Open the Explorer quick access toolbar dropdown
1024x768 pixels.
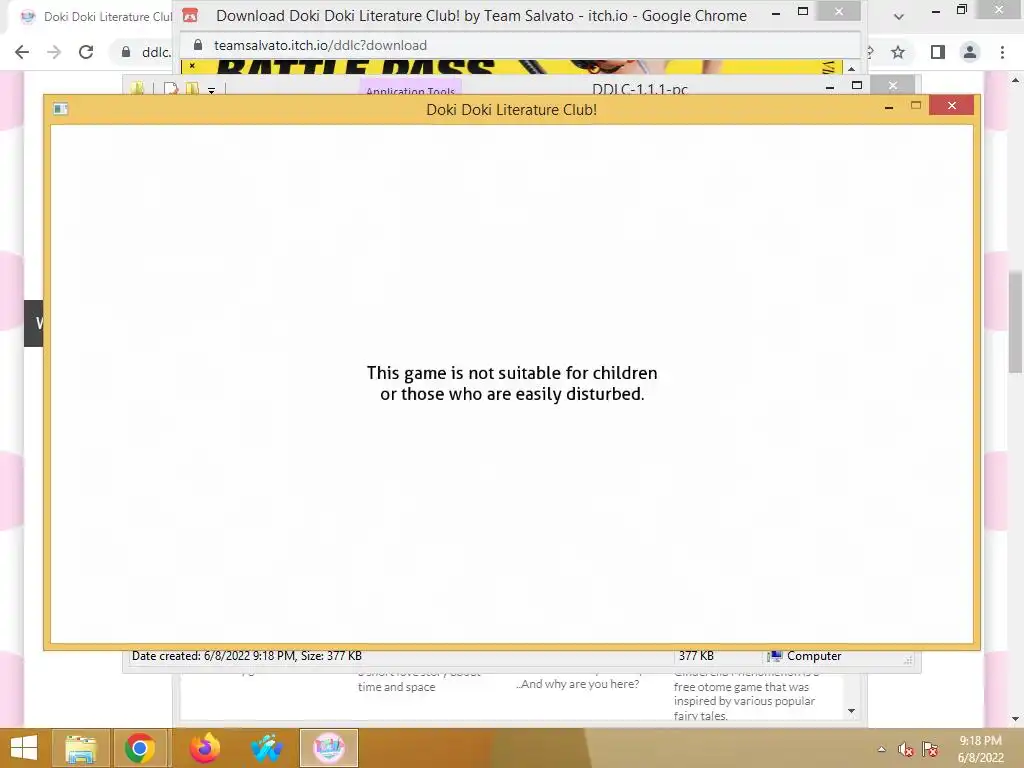(212, 90)
